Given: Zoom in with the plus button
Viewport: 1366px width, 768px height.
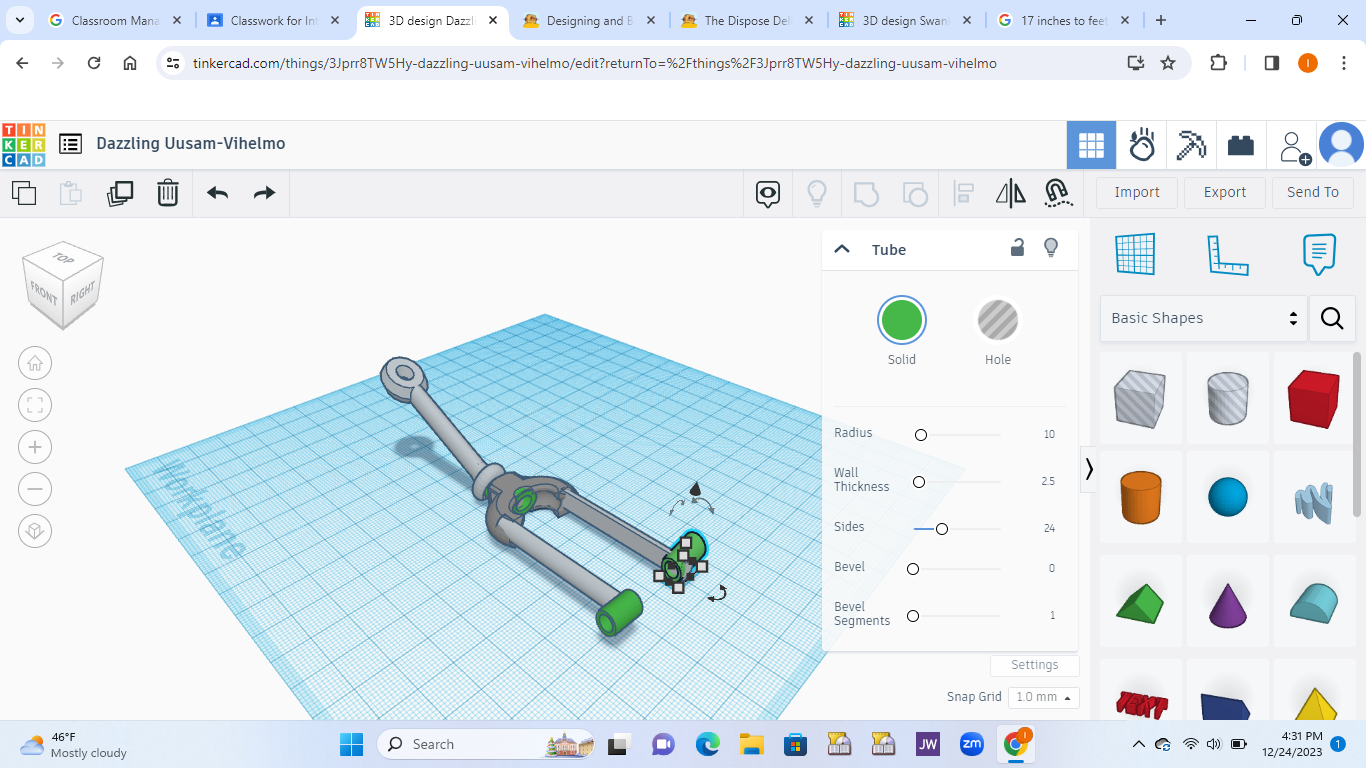Looking at the screenshot, I should [x=35, y=447].
